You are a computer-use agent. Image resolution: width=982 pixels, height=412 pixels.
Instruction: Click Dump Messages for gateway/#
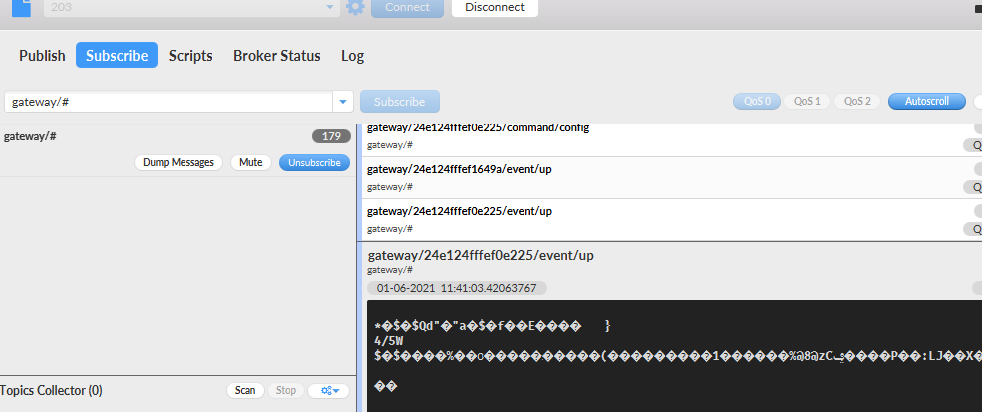click(178, 162)
